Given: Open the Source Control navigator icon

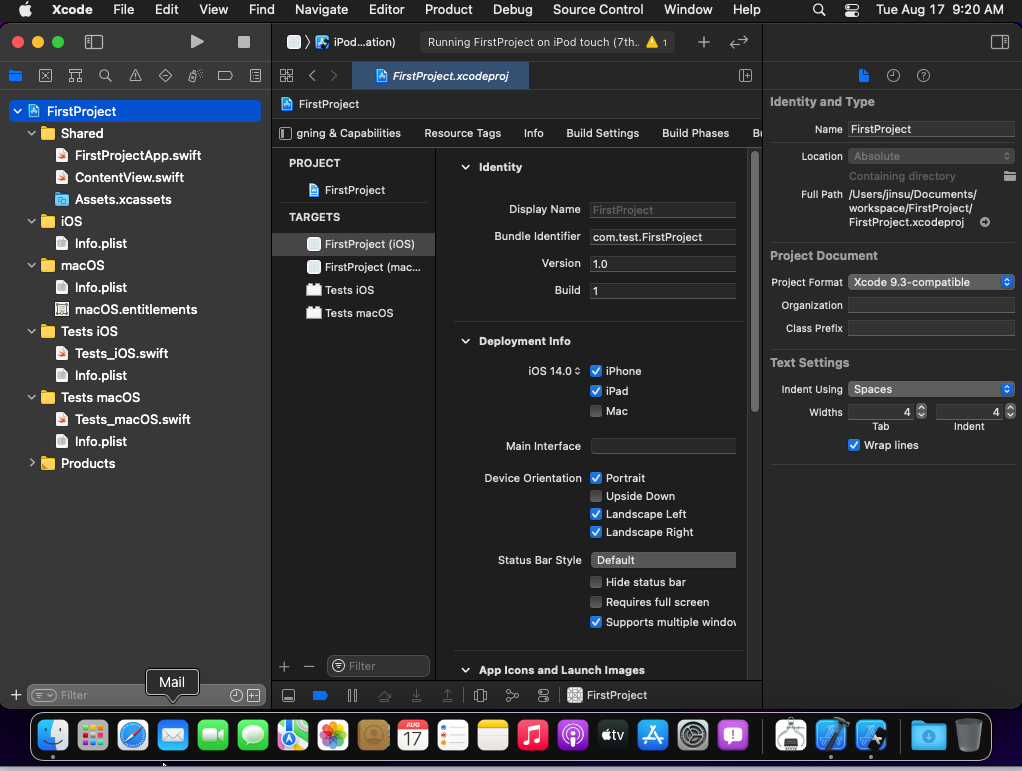Looking at the screenshot, I should click(45, 76).
